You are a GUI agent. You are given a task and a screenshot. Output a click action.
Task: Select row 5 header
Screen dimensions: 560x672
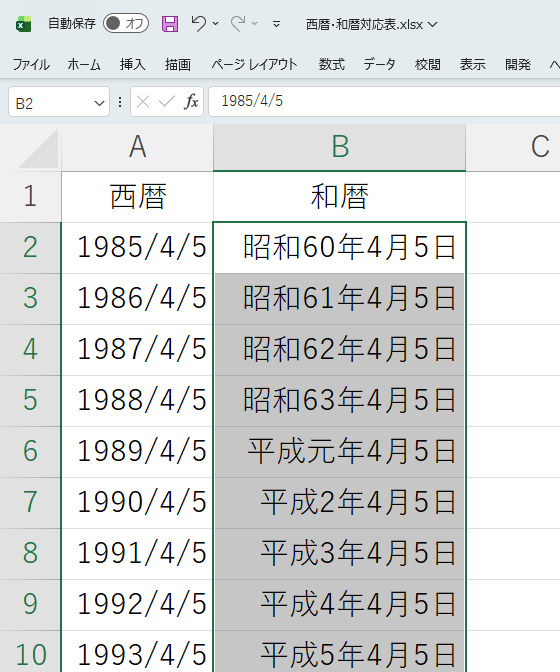click(30, 401)
